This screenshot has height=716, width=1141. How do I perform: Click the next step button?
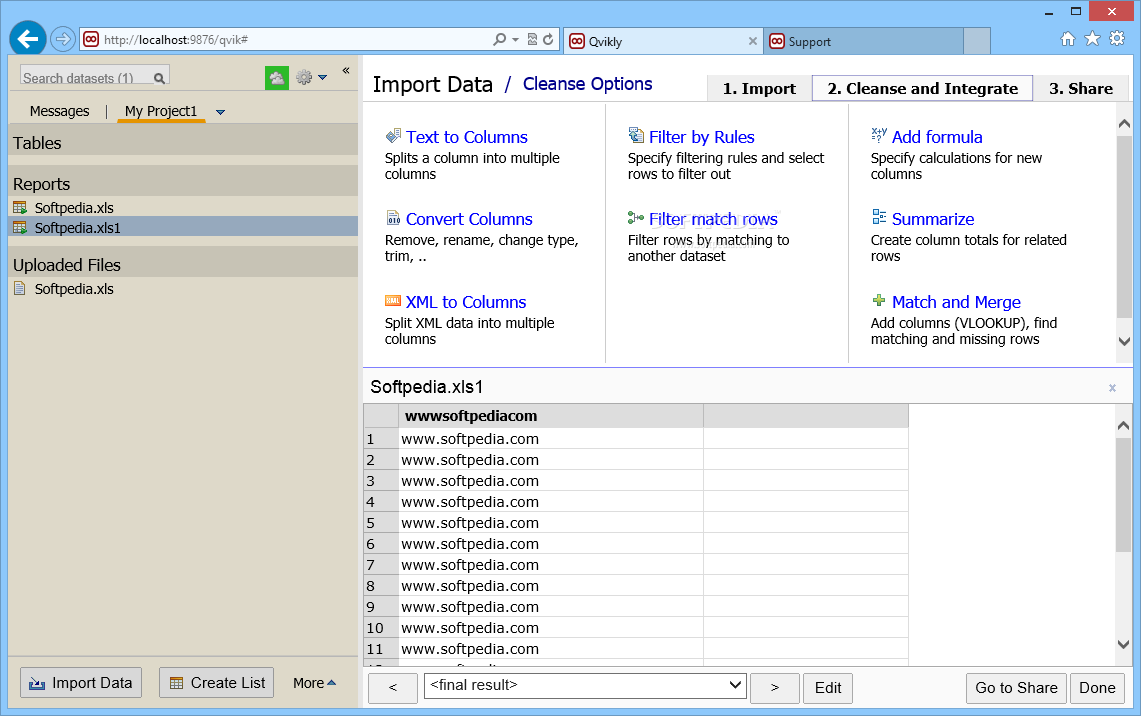tap(775, 688)
